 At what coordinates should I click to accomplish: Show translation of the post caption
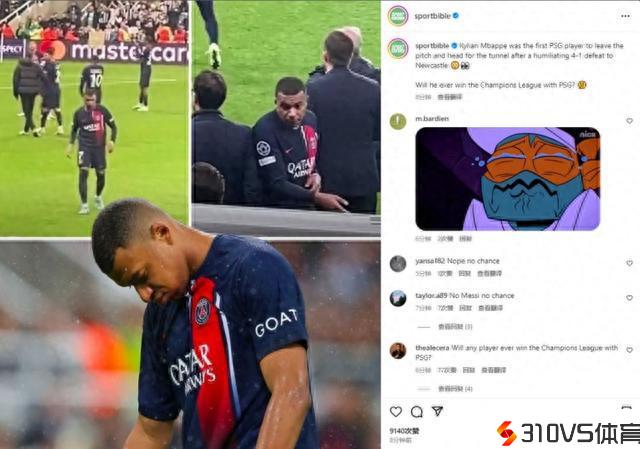(x=449, y=97)
